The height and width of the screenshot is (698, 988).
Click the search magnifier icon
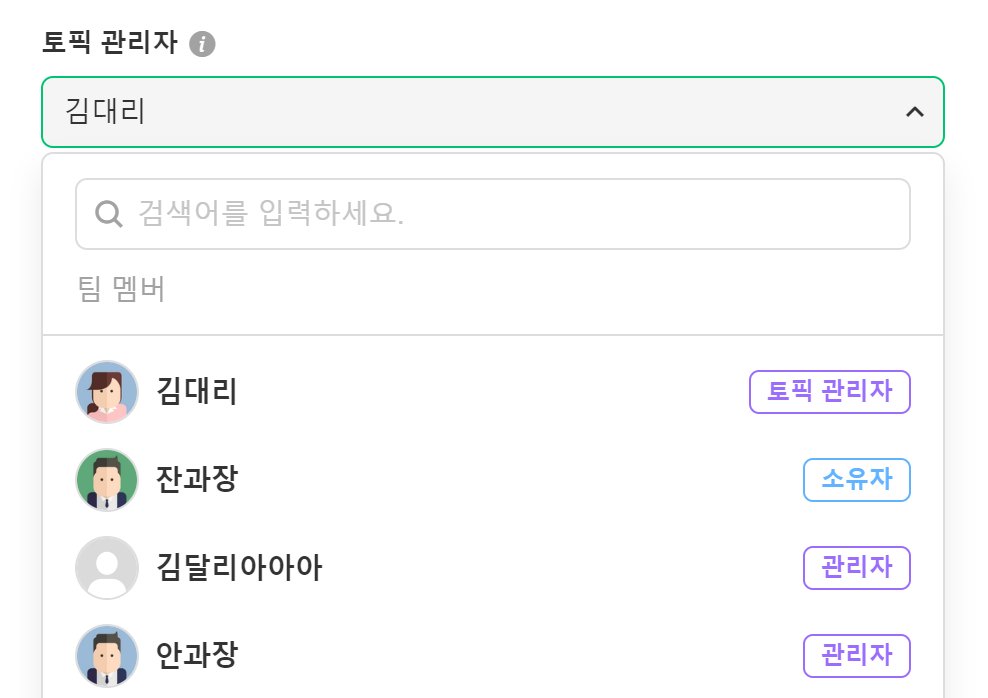pos(108,213)
